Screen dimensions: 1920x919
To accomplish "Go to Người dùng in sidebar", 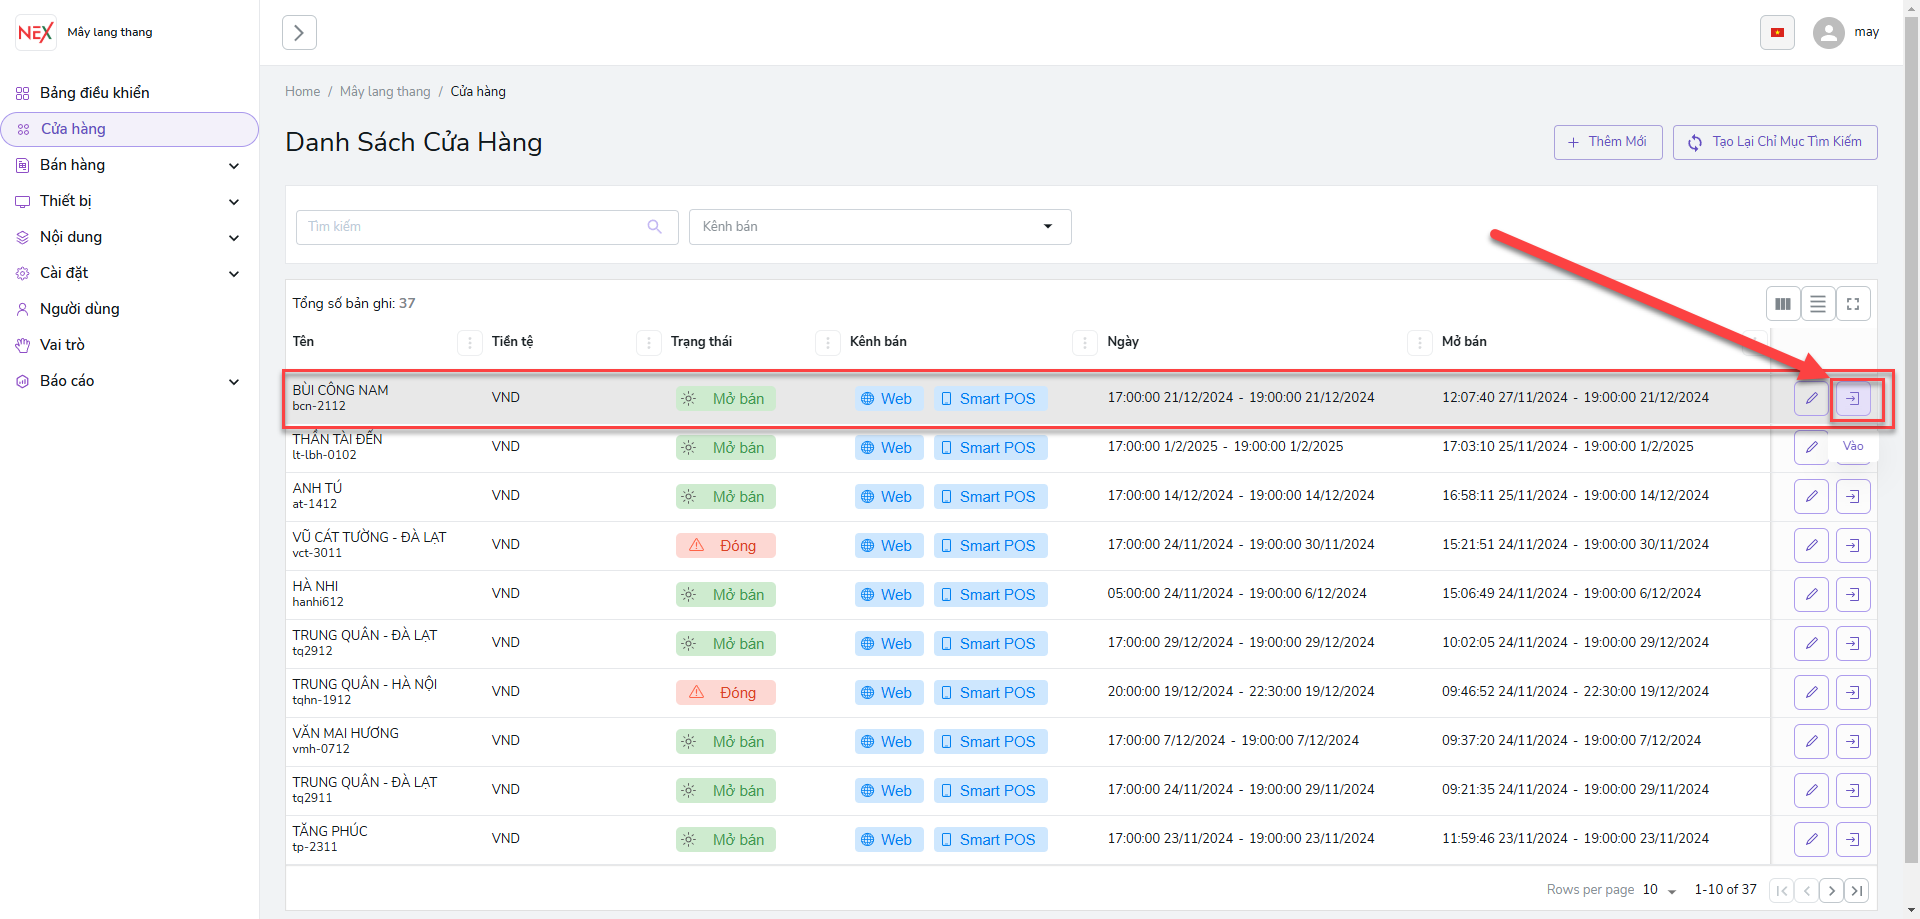I will coord(79,309).
